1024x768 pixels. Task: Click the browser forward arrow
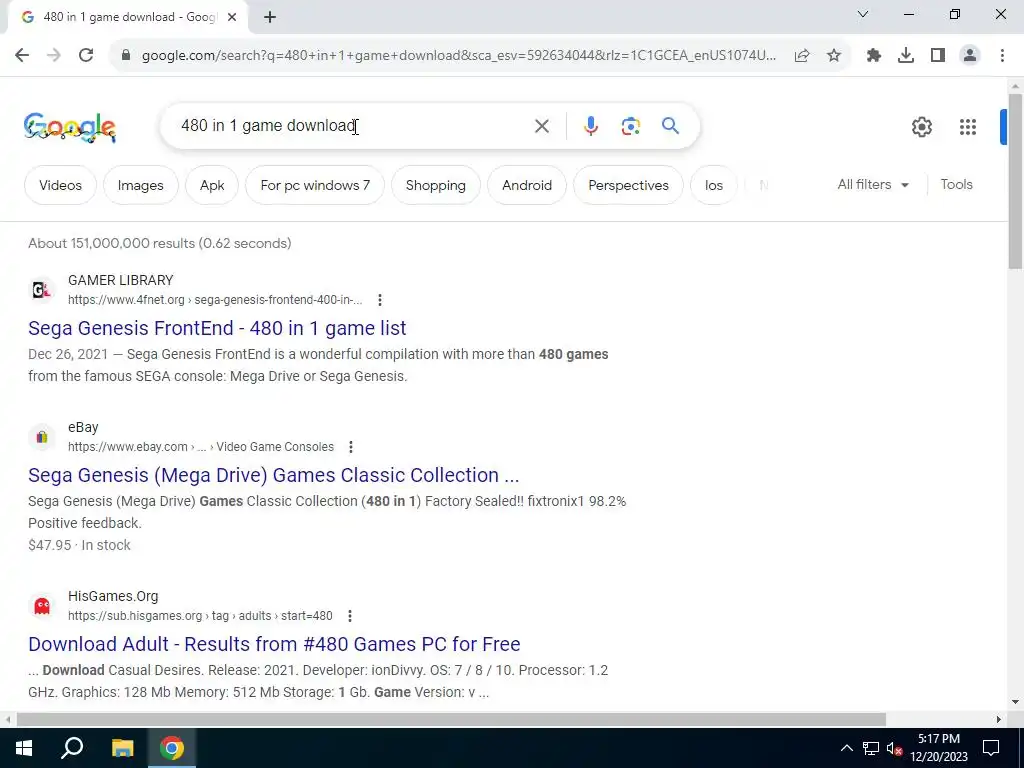[54, 56]
